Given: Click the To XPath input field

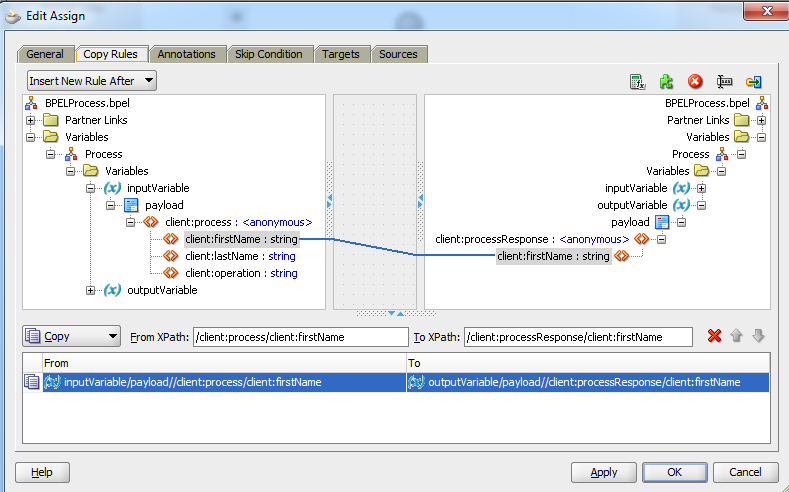Looking at the screenshot, I should (x=578, y=337).
